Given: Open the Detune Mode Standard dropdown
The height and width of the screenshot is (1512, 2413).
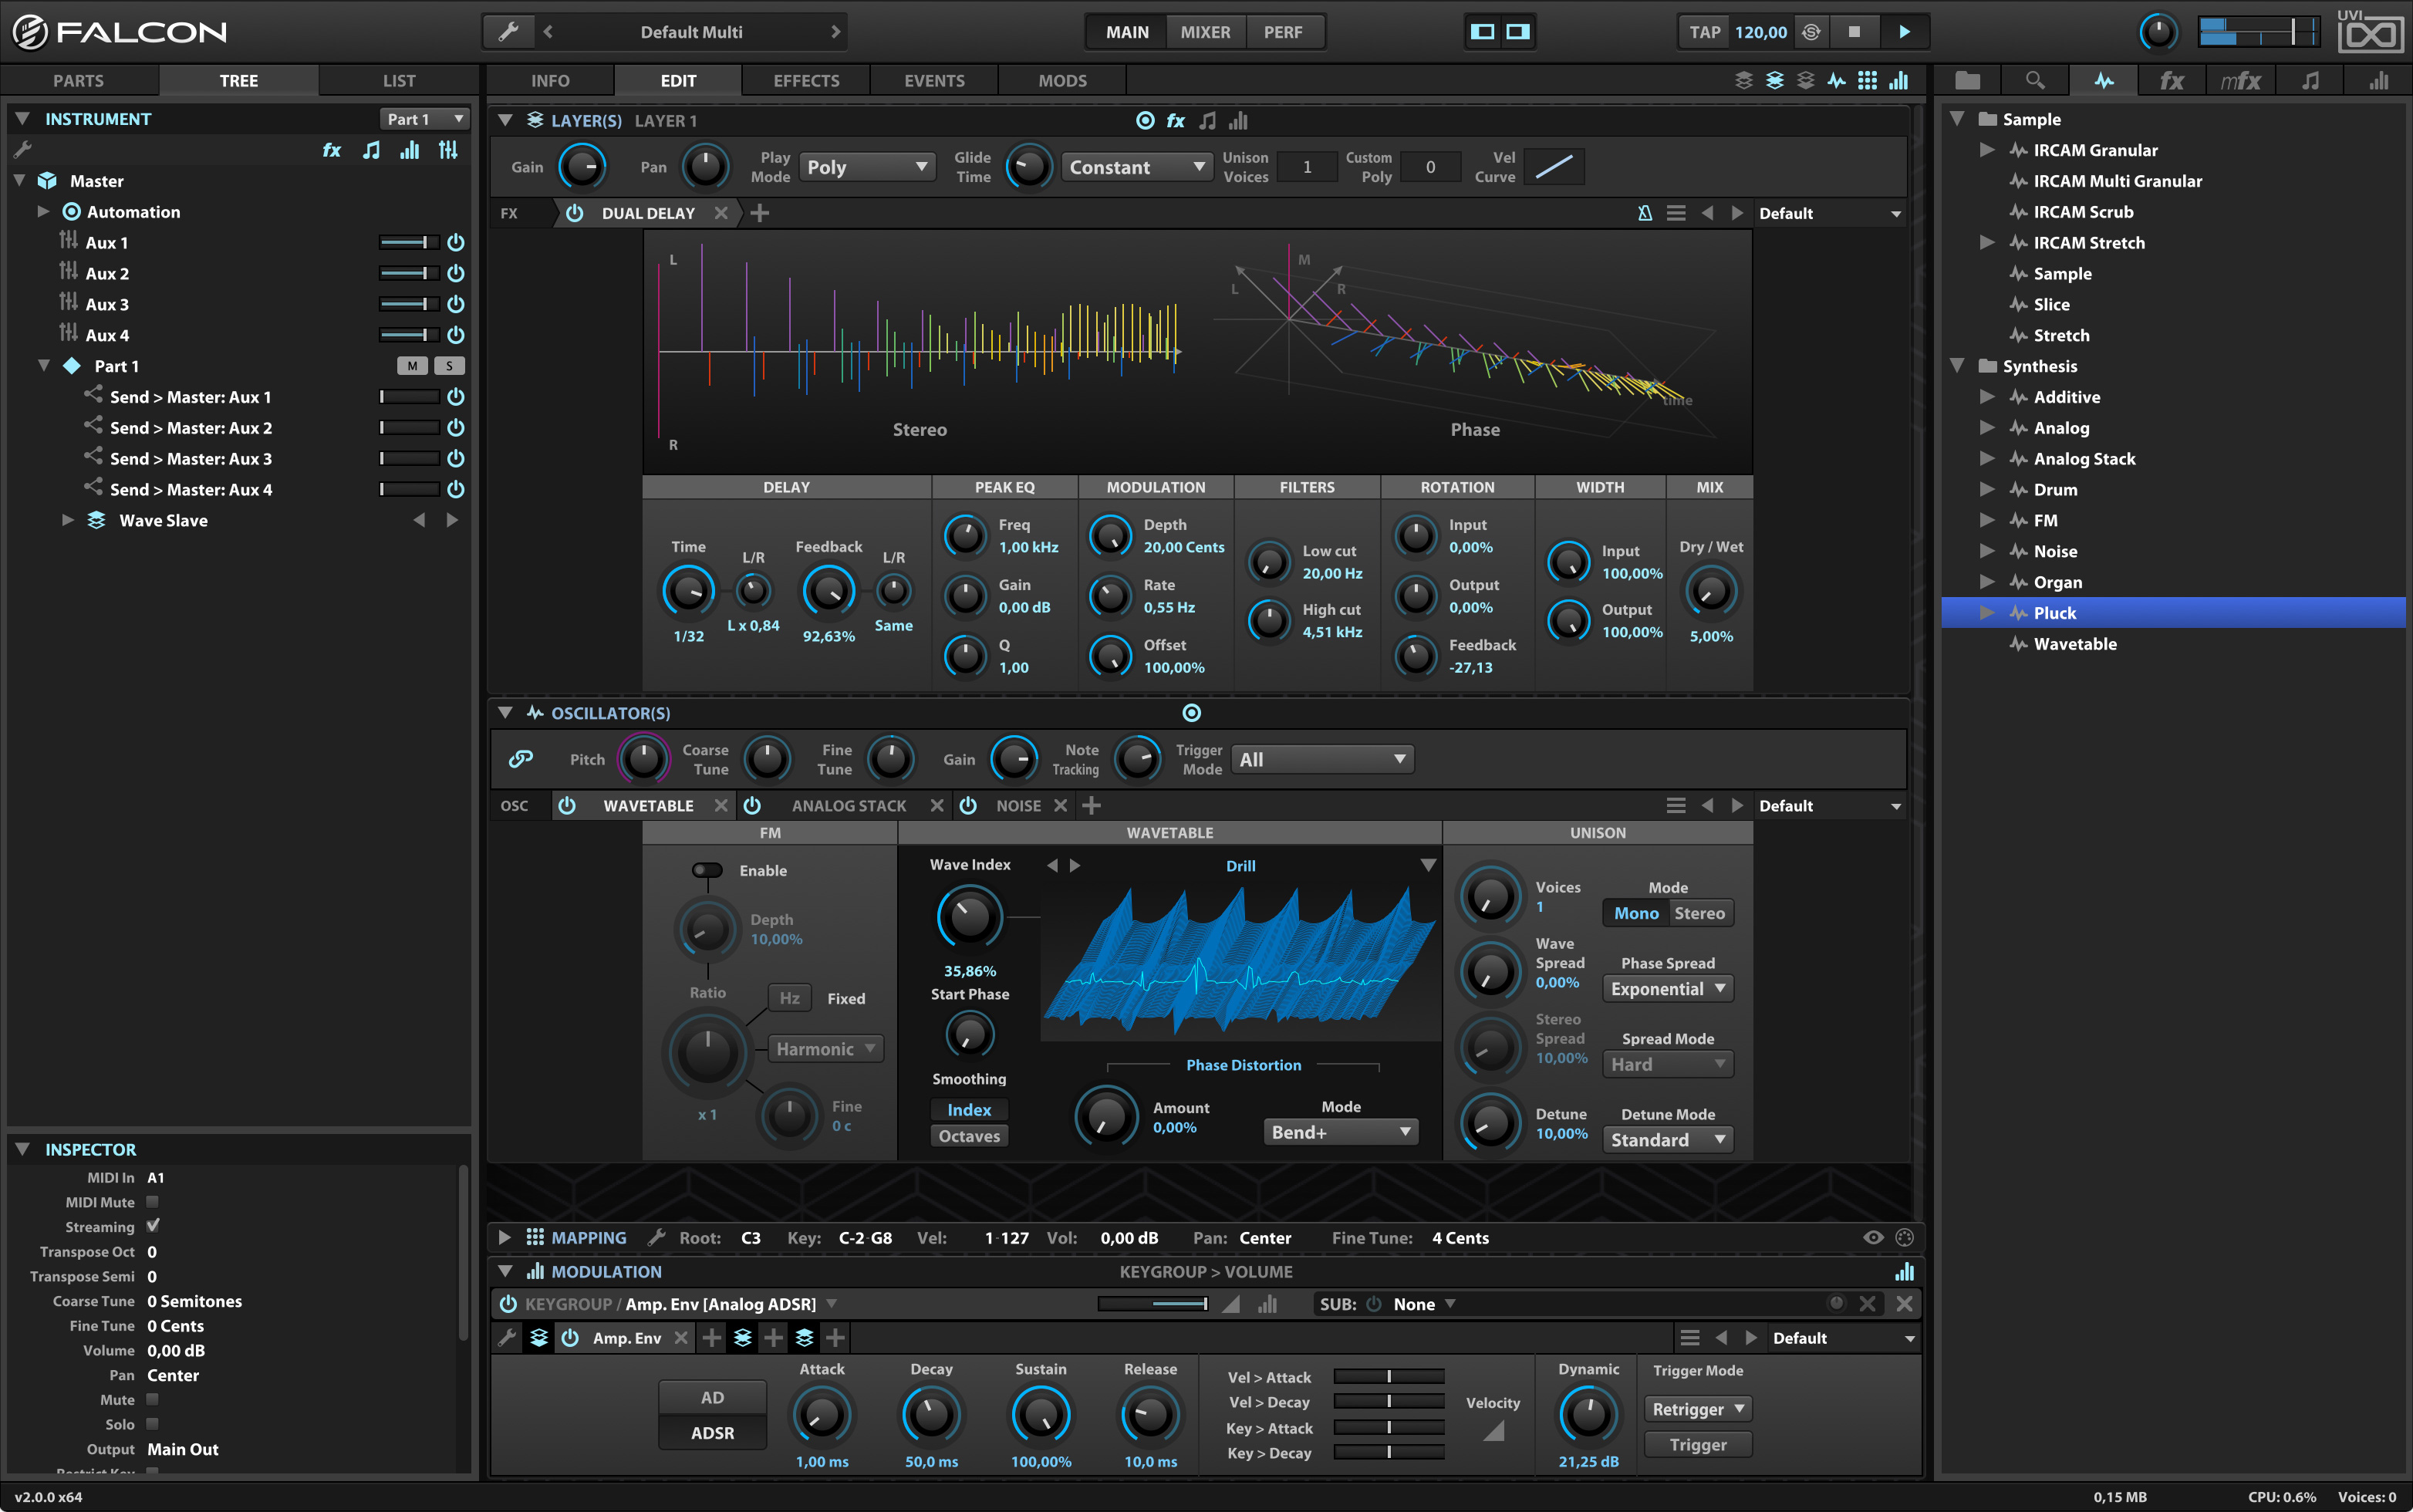Looking at the screenshot, I should [x=1667, y=1140].
